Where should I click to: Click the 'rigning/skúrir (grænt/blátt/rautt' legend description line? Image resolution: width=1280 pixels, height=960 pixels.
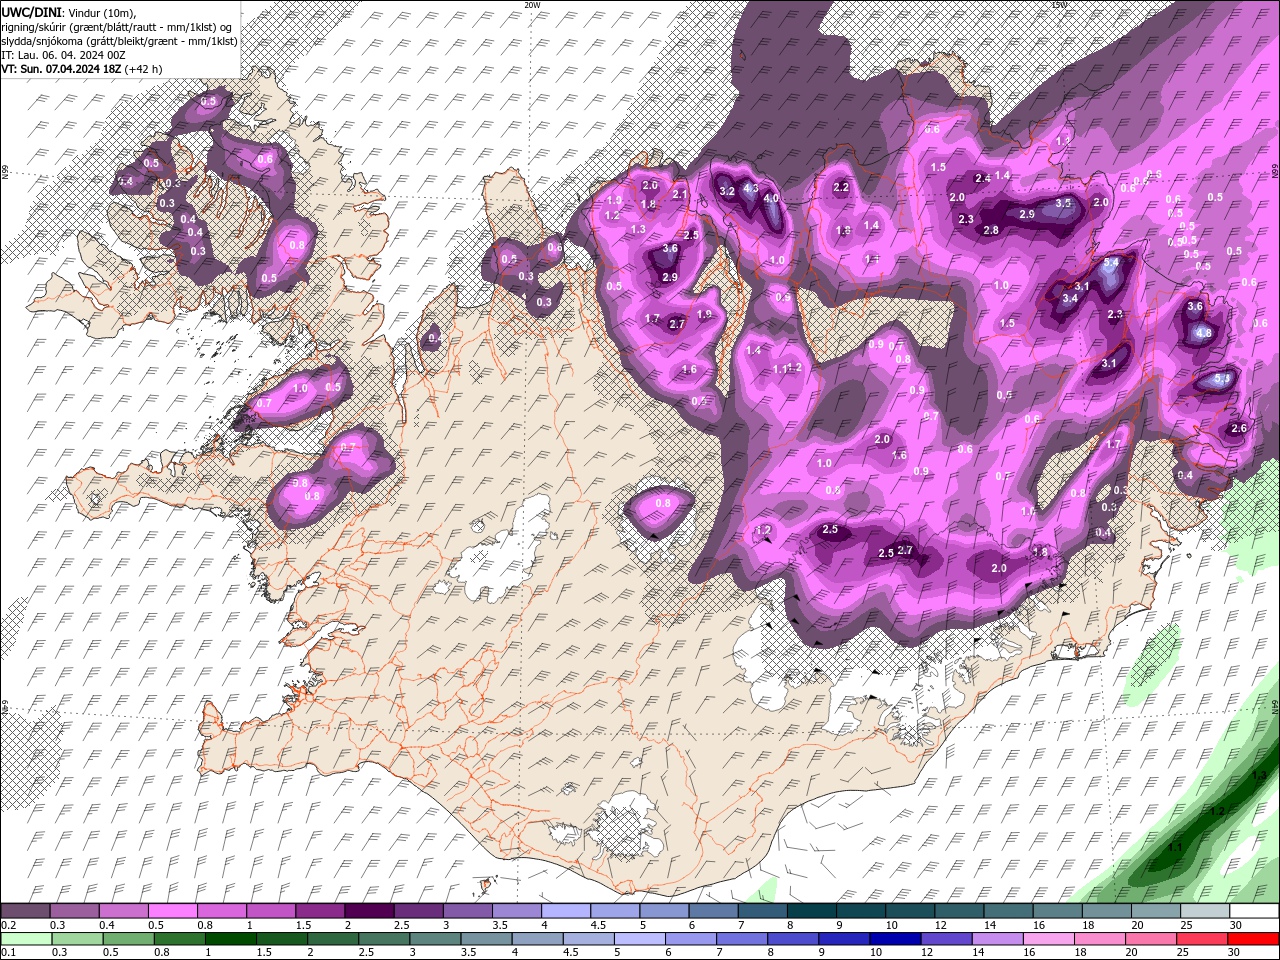[x=117, y=26]
